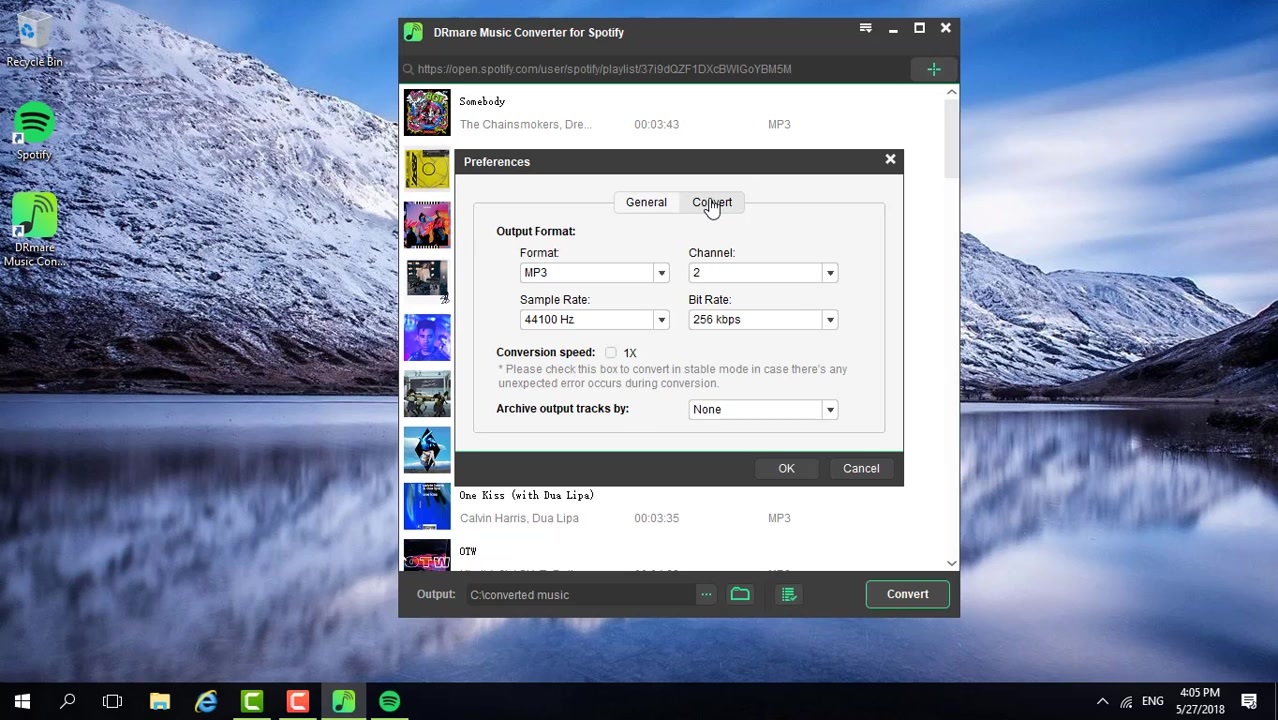The image size is (1278, 720).
Task: Open the converted history list icon
Action: tap(789, 594)
